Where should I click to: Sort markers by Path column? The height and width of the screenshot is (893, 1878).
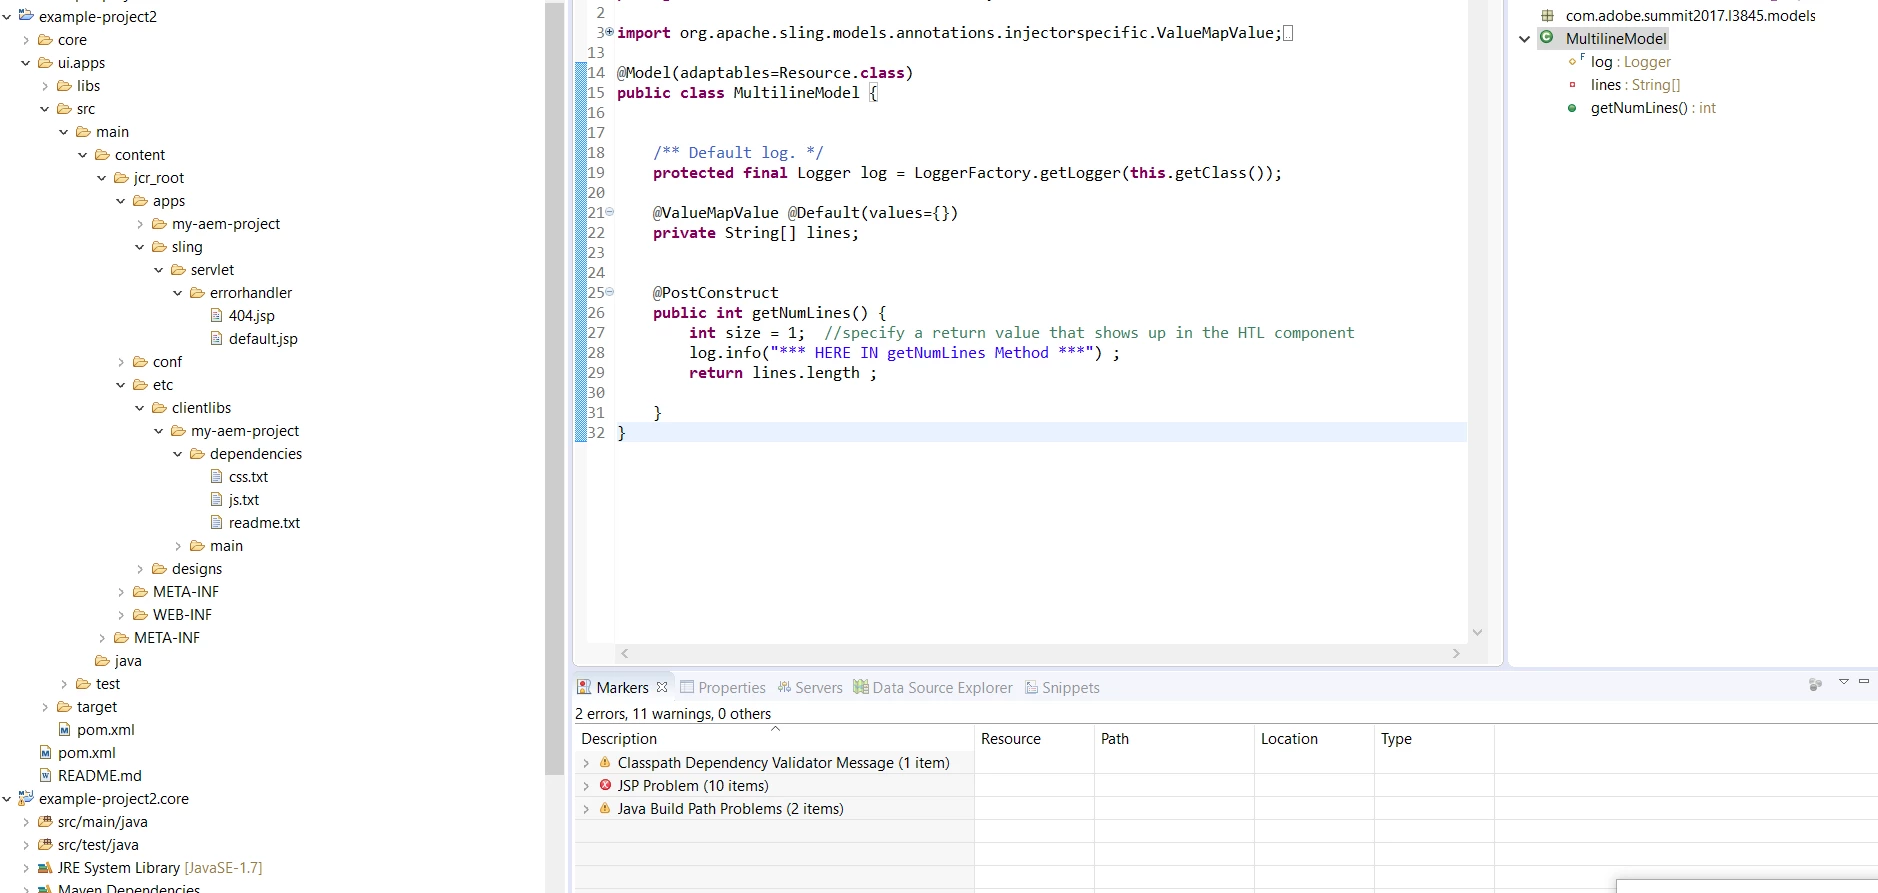(1175, 739)
